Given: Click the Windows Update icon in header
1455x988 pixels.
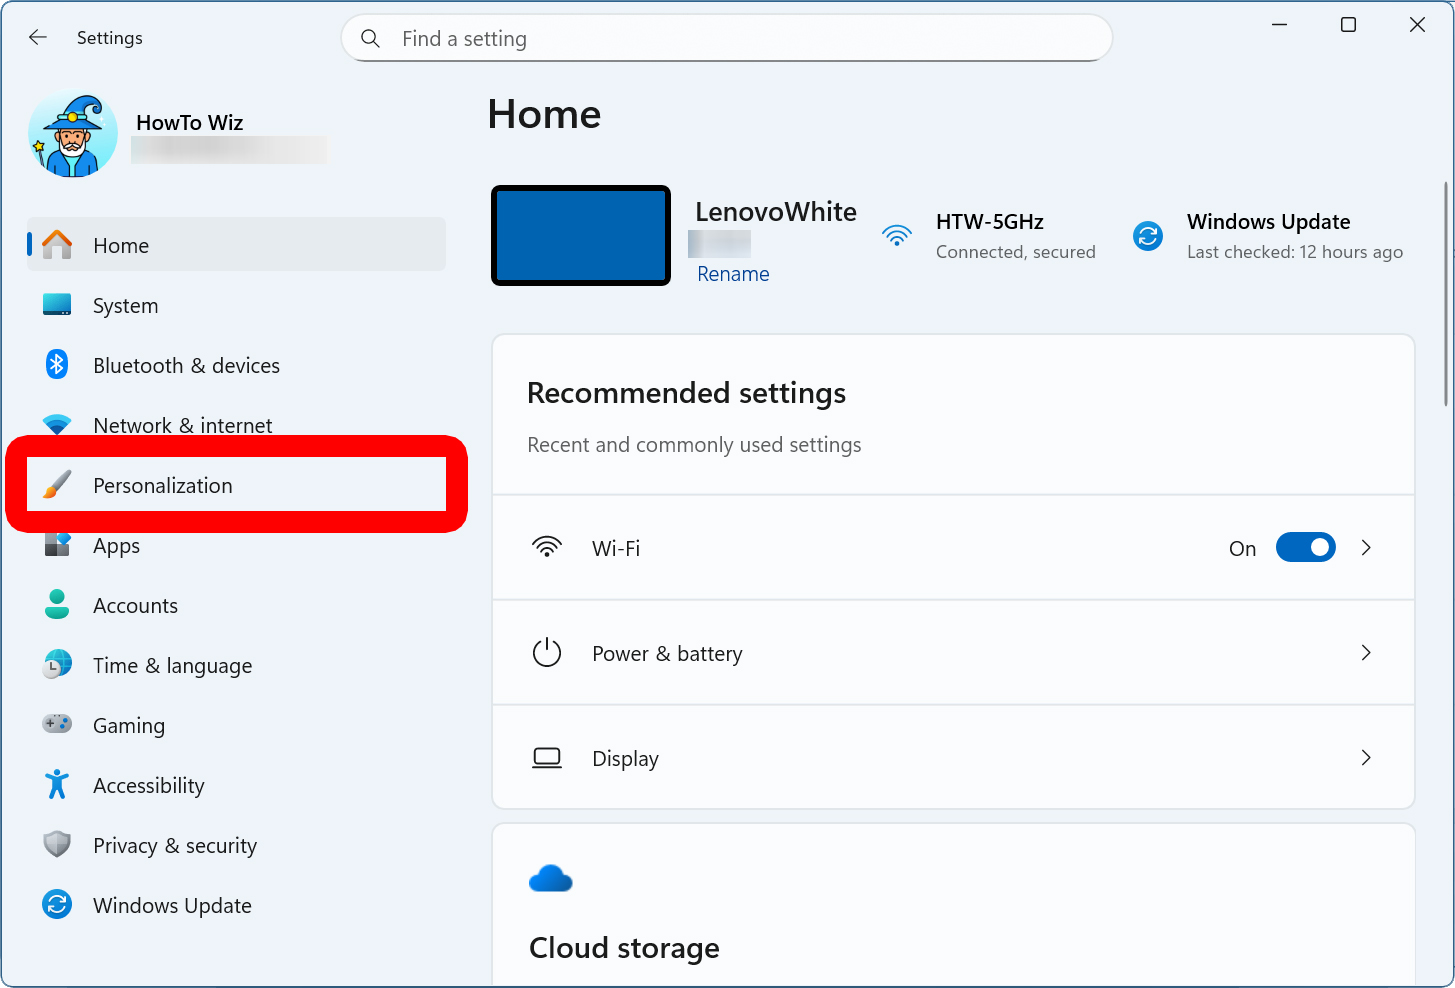Looking at the screenshot, I should pyautogui.click(x=1148, y=236).
